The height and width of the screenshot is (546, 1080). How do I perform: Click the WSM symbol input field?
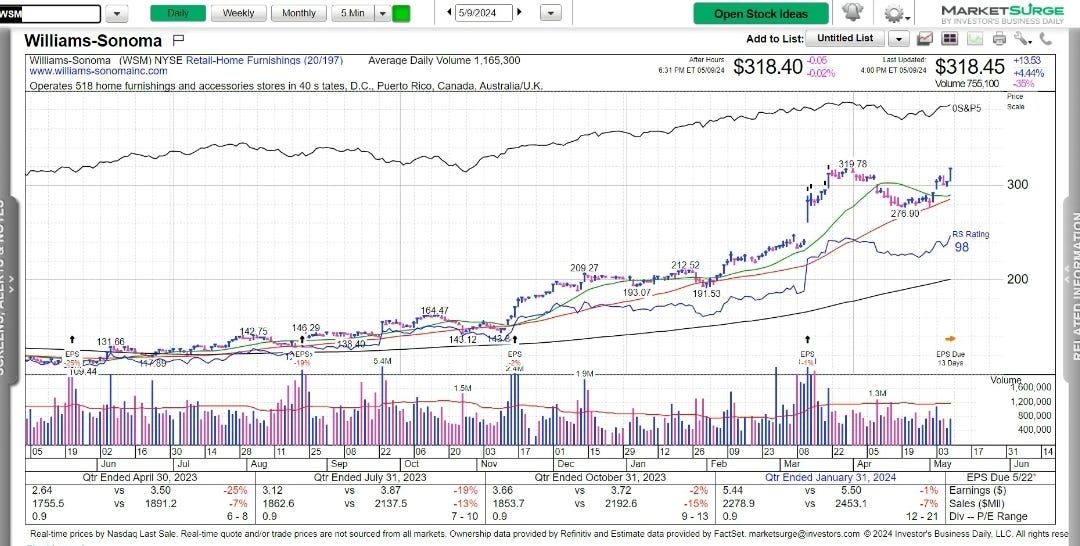pyautogui.click(x=50, y=13)
